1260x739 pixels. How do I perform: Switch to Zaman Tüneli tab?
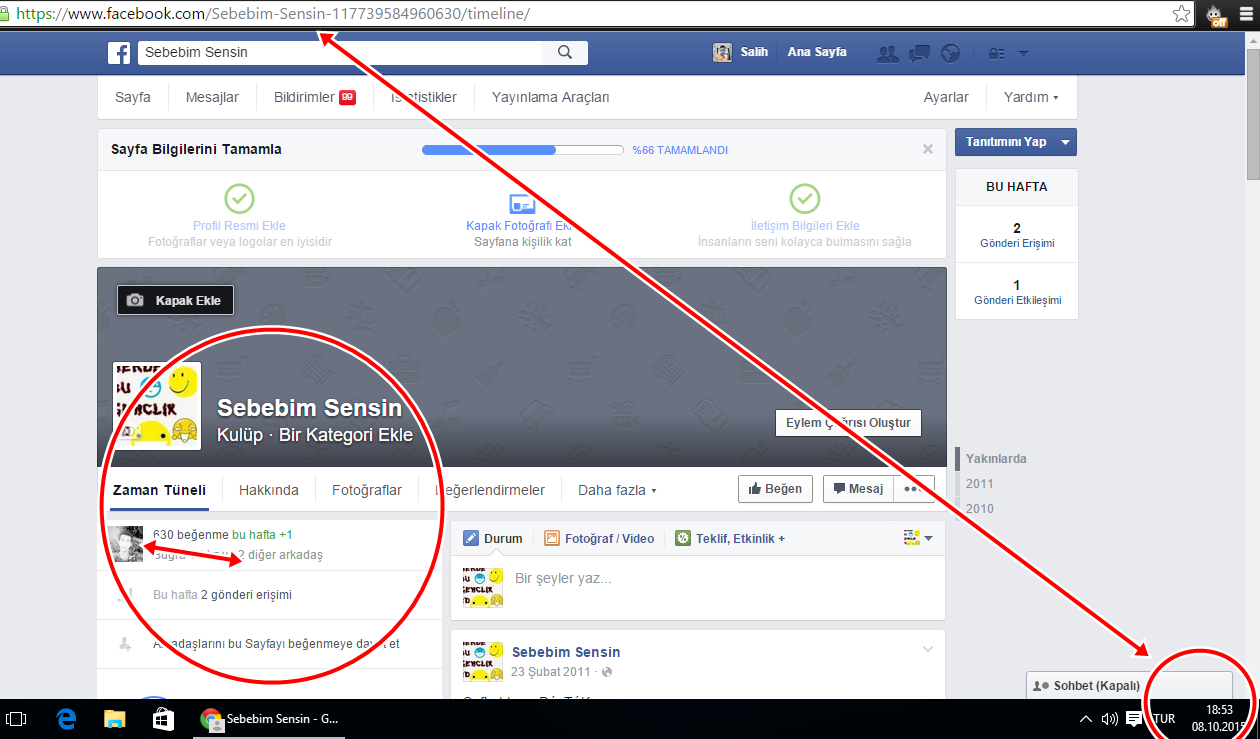point(159,490)
